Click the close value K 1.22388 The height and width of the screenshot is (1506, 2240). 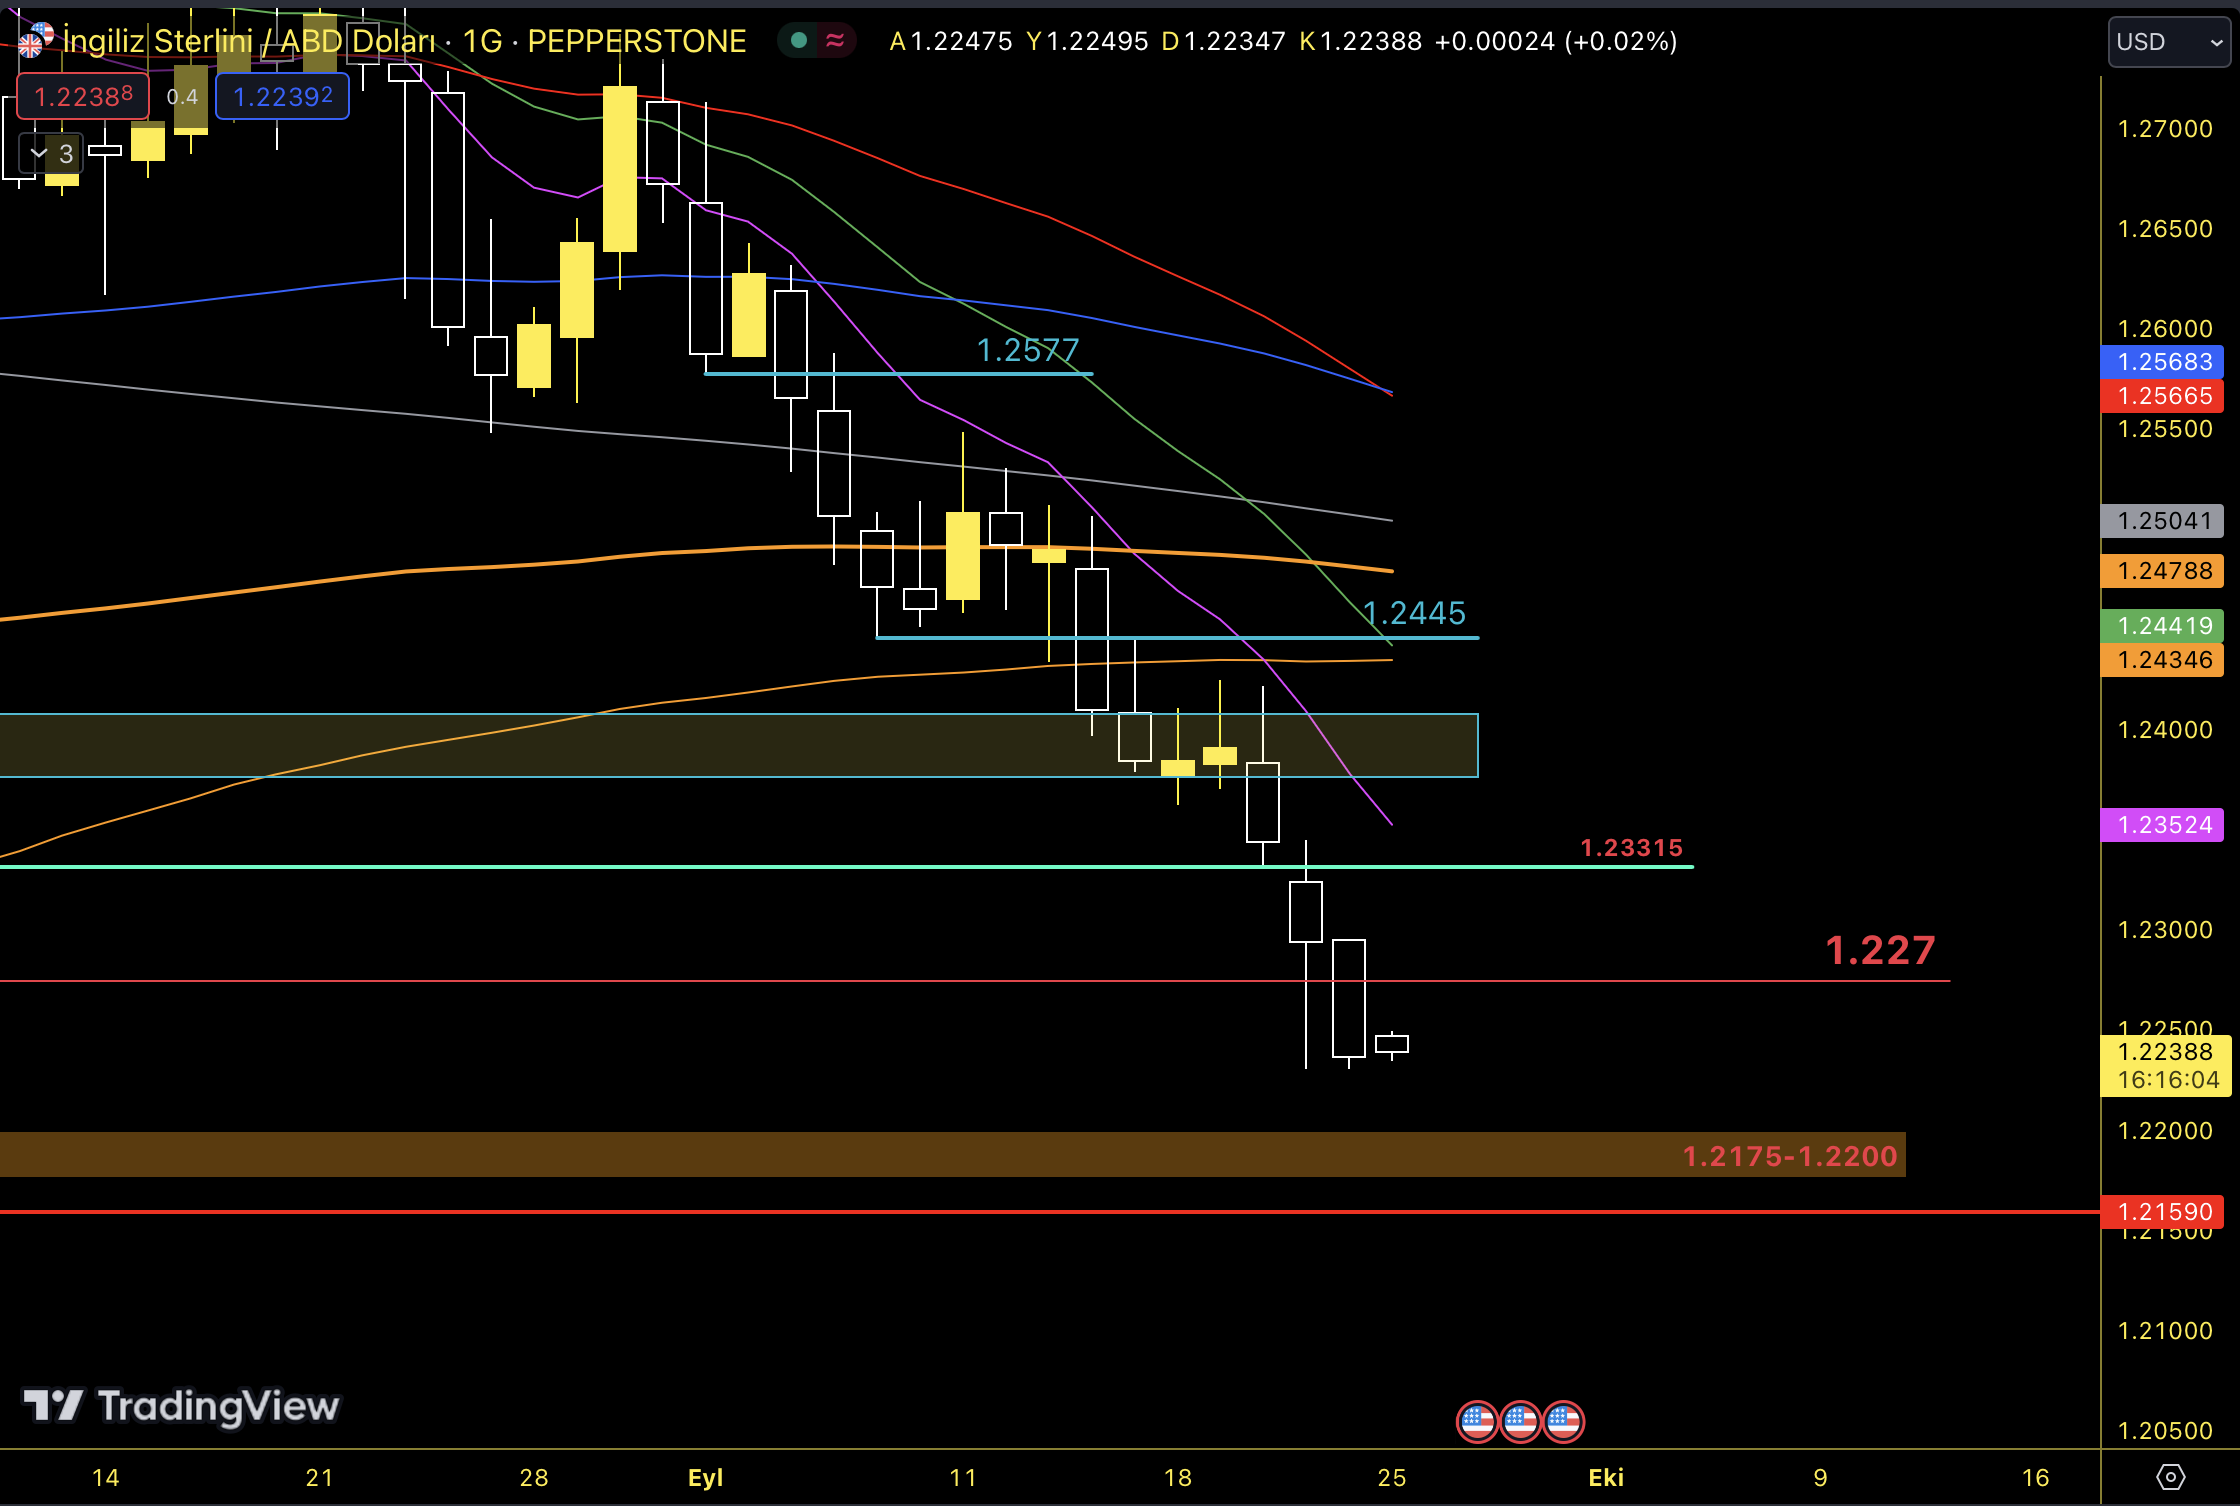pyautogui.click(x=1360, y=41)
